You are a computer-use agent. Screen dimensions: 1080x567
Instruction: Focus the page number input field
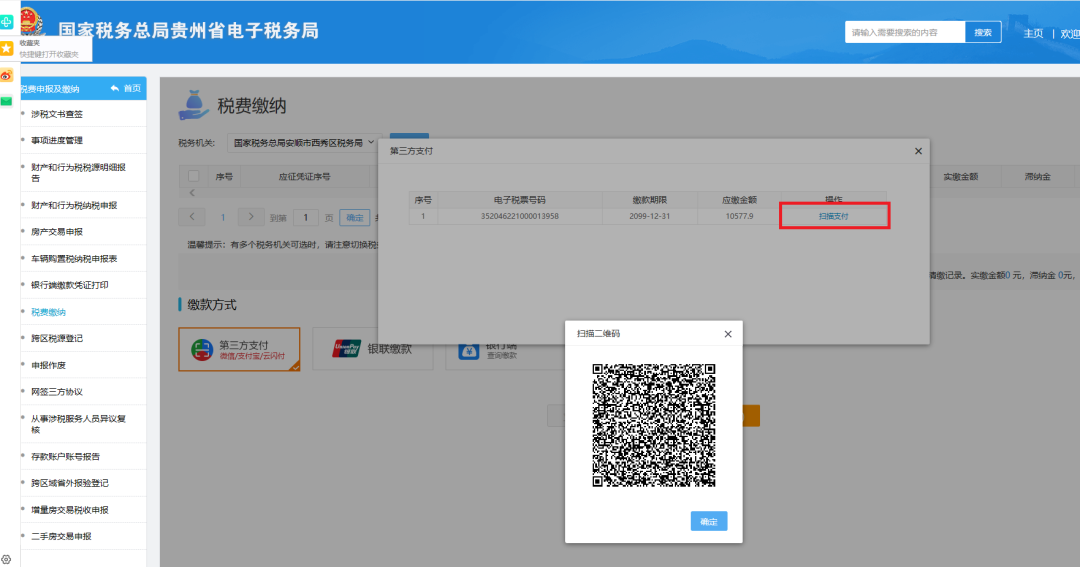(305, 218)
